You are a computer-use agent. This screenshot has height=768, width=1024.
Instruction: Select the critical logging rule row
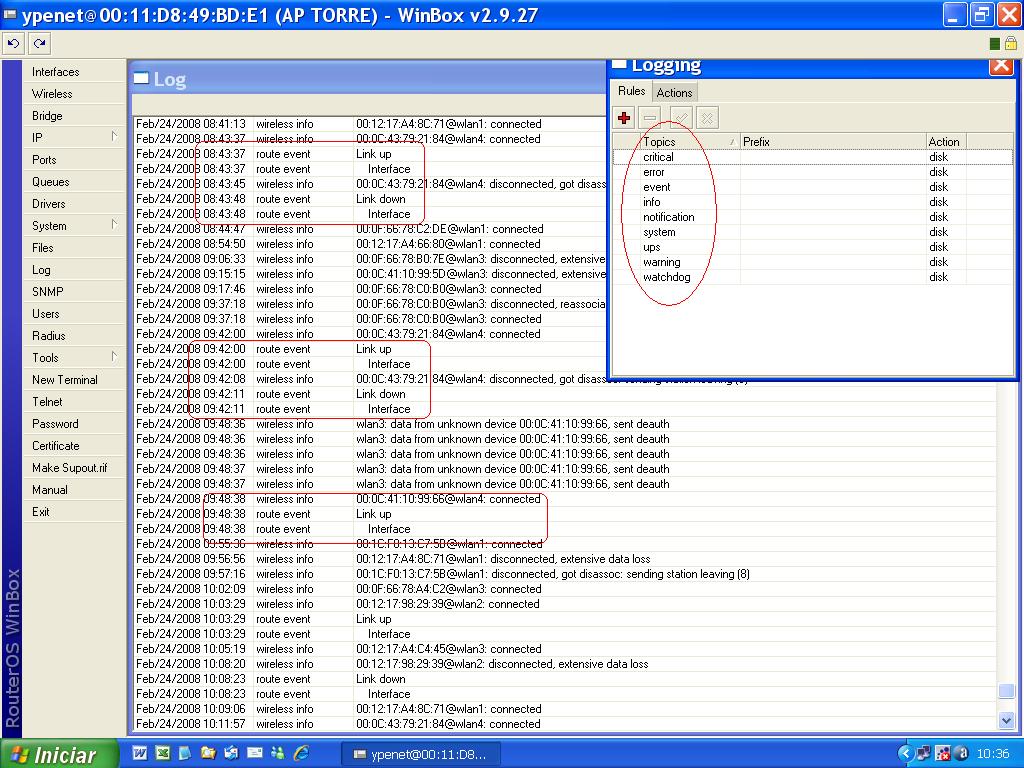coord(812,157)
